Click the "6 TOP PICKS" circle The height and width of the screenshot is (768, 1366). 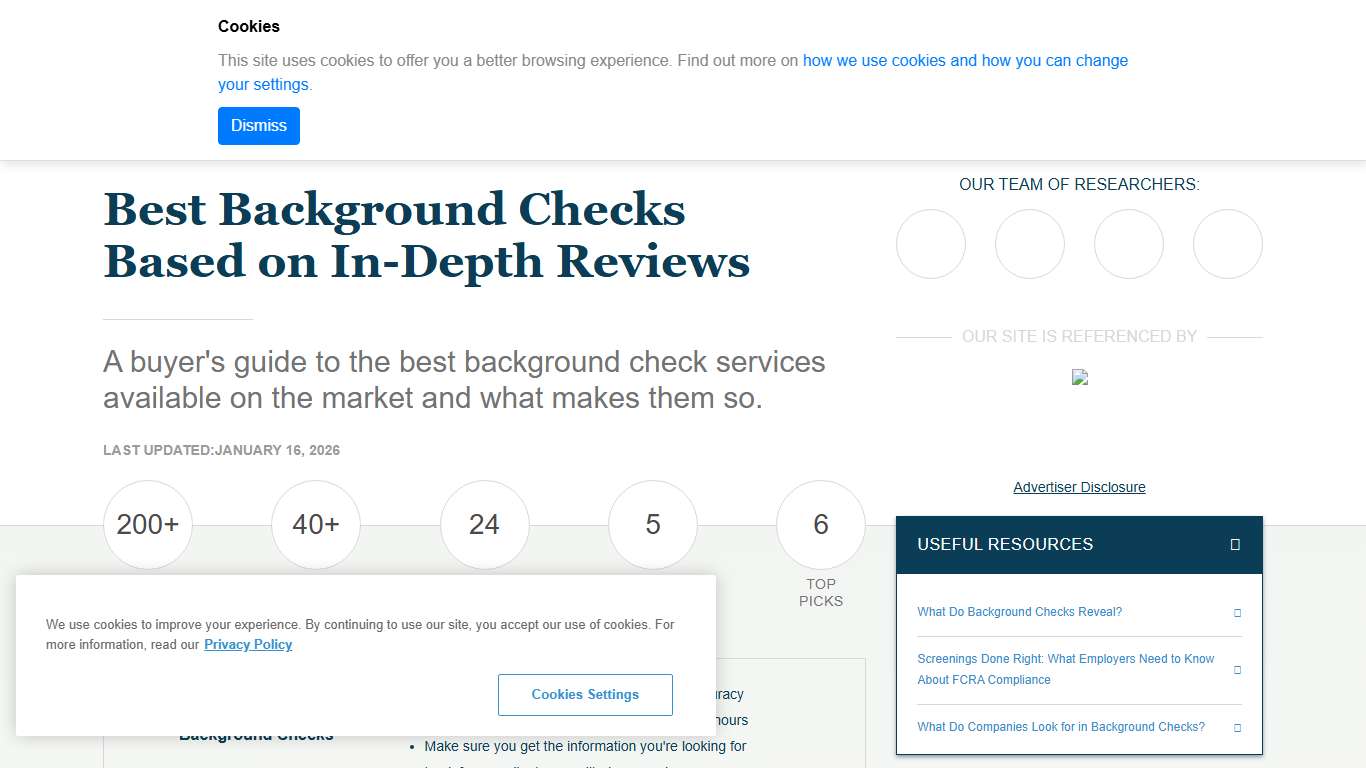point(820,524)
